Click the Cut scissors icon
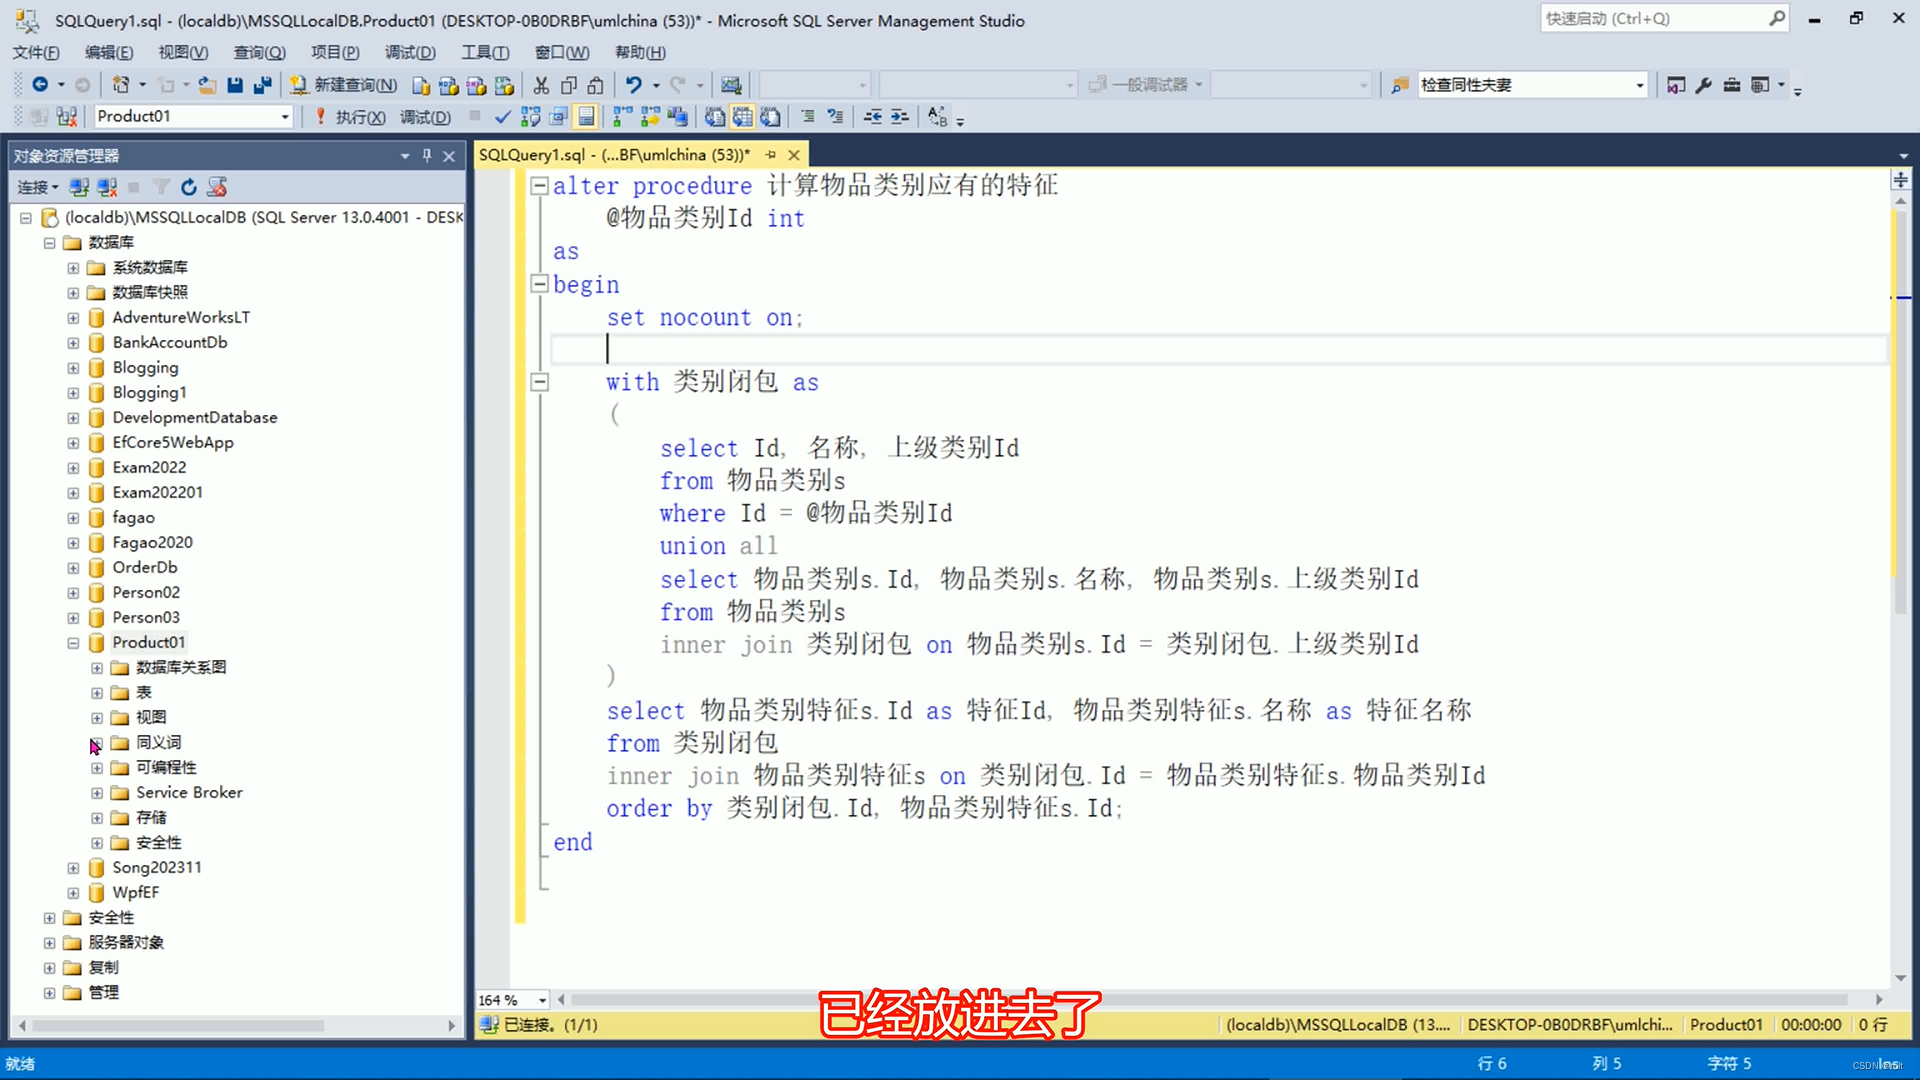Screen dimensions: 1920x1080 click(541, 85)
